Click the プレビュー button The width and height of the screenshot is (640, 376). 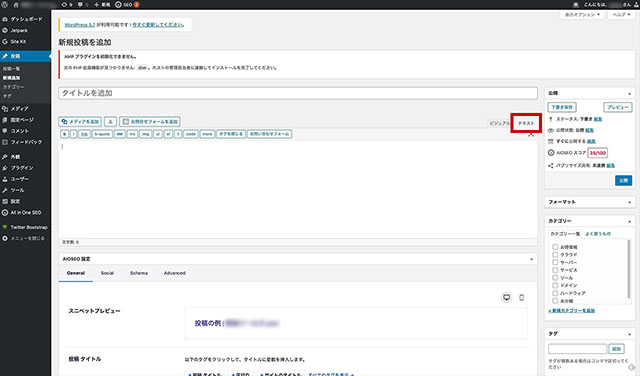(x=618, y=107)
